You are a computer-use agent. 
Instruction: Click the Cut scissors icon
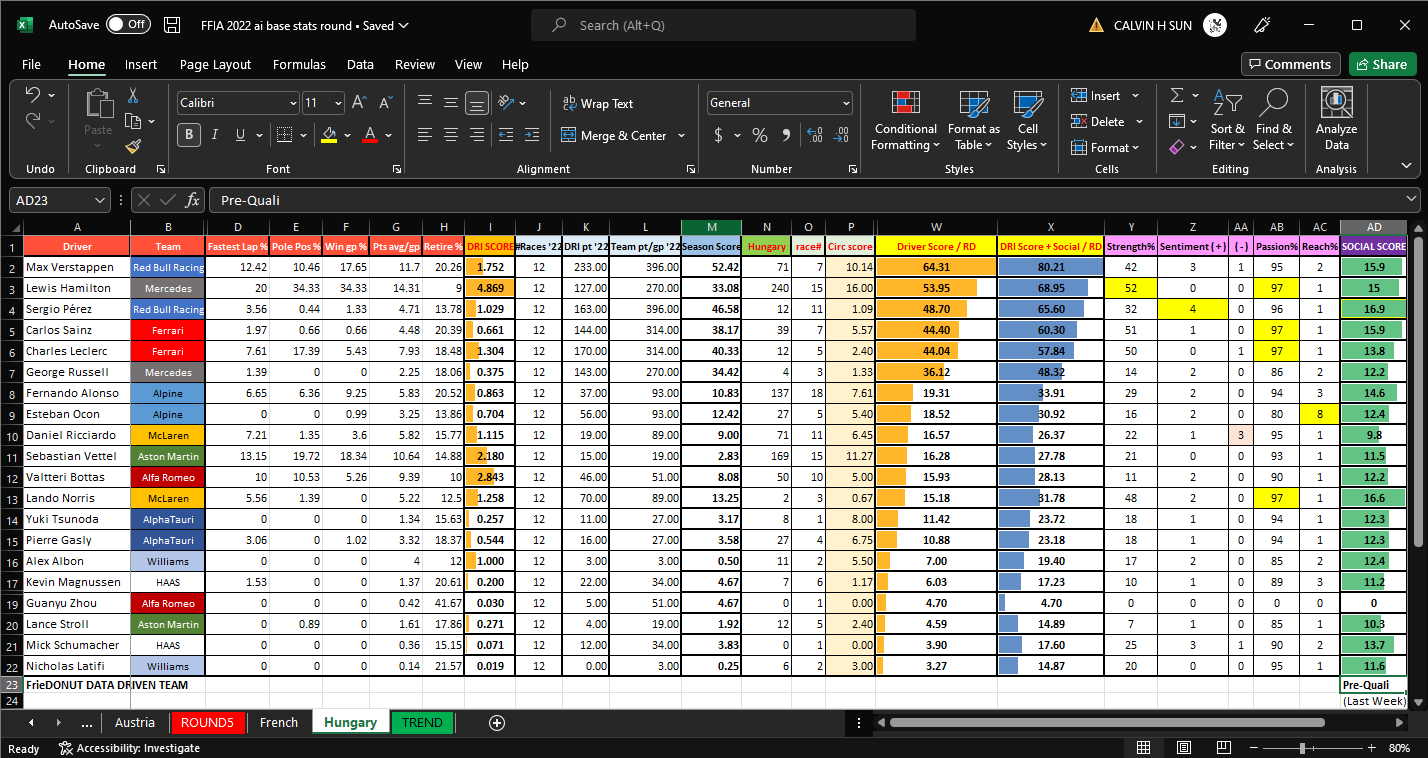pyautogui.click(x=132, y=96)
